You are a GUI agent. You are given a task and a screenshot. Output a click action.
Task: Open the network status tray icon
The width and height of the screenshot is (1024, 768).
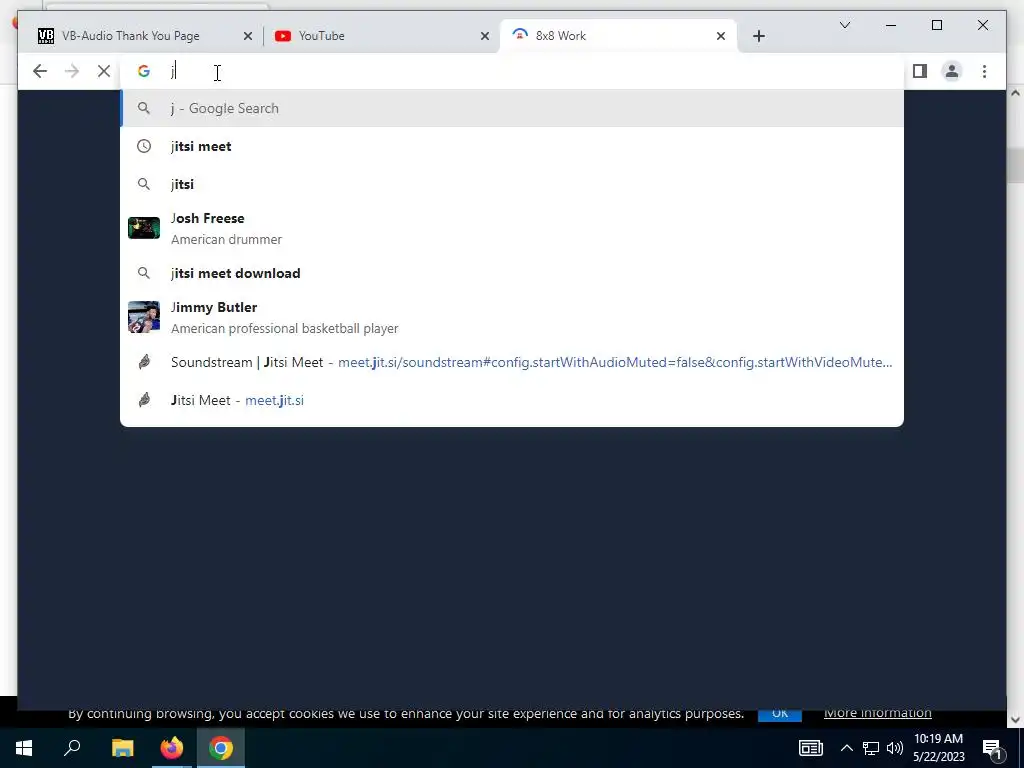pos(871,748)
